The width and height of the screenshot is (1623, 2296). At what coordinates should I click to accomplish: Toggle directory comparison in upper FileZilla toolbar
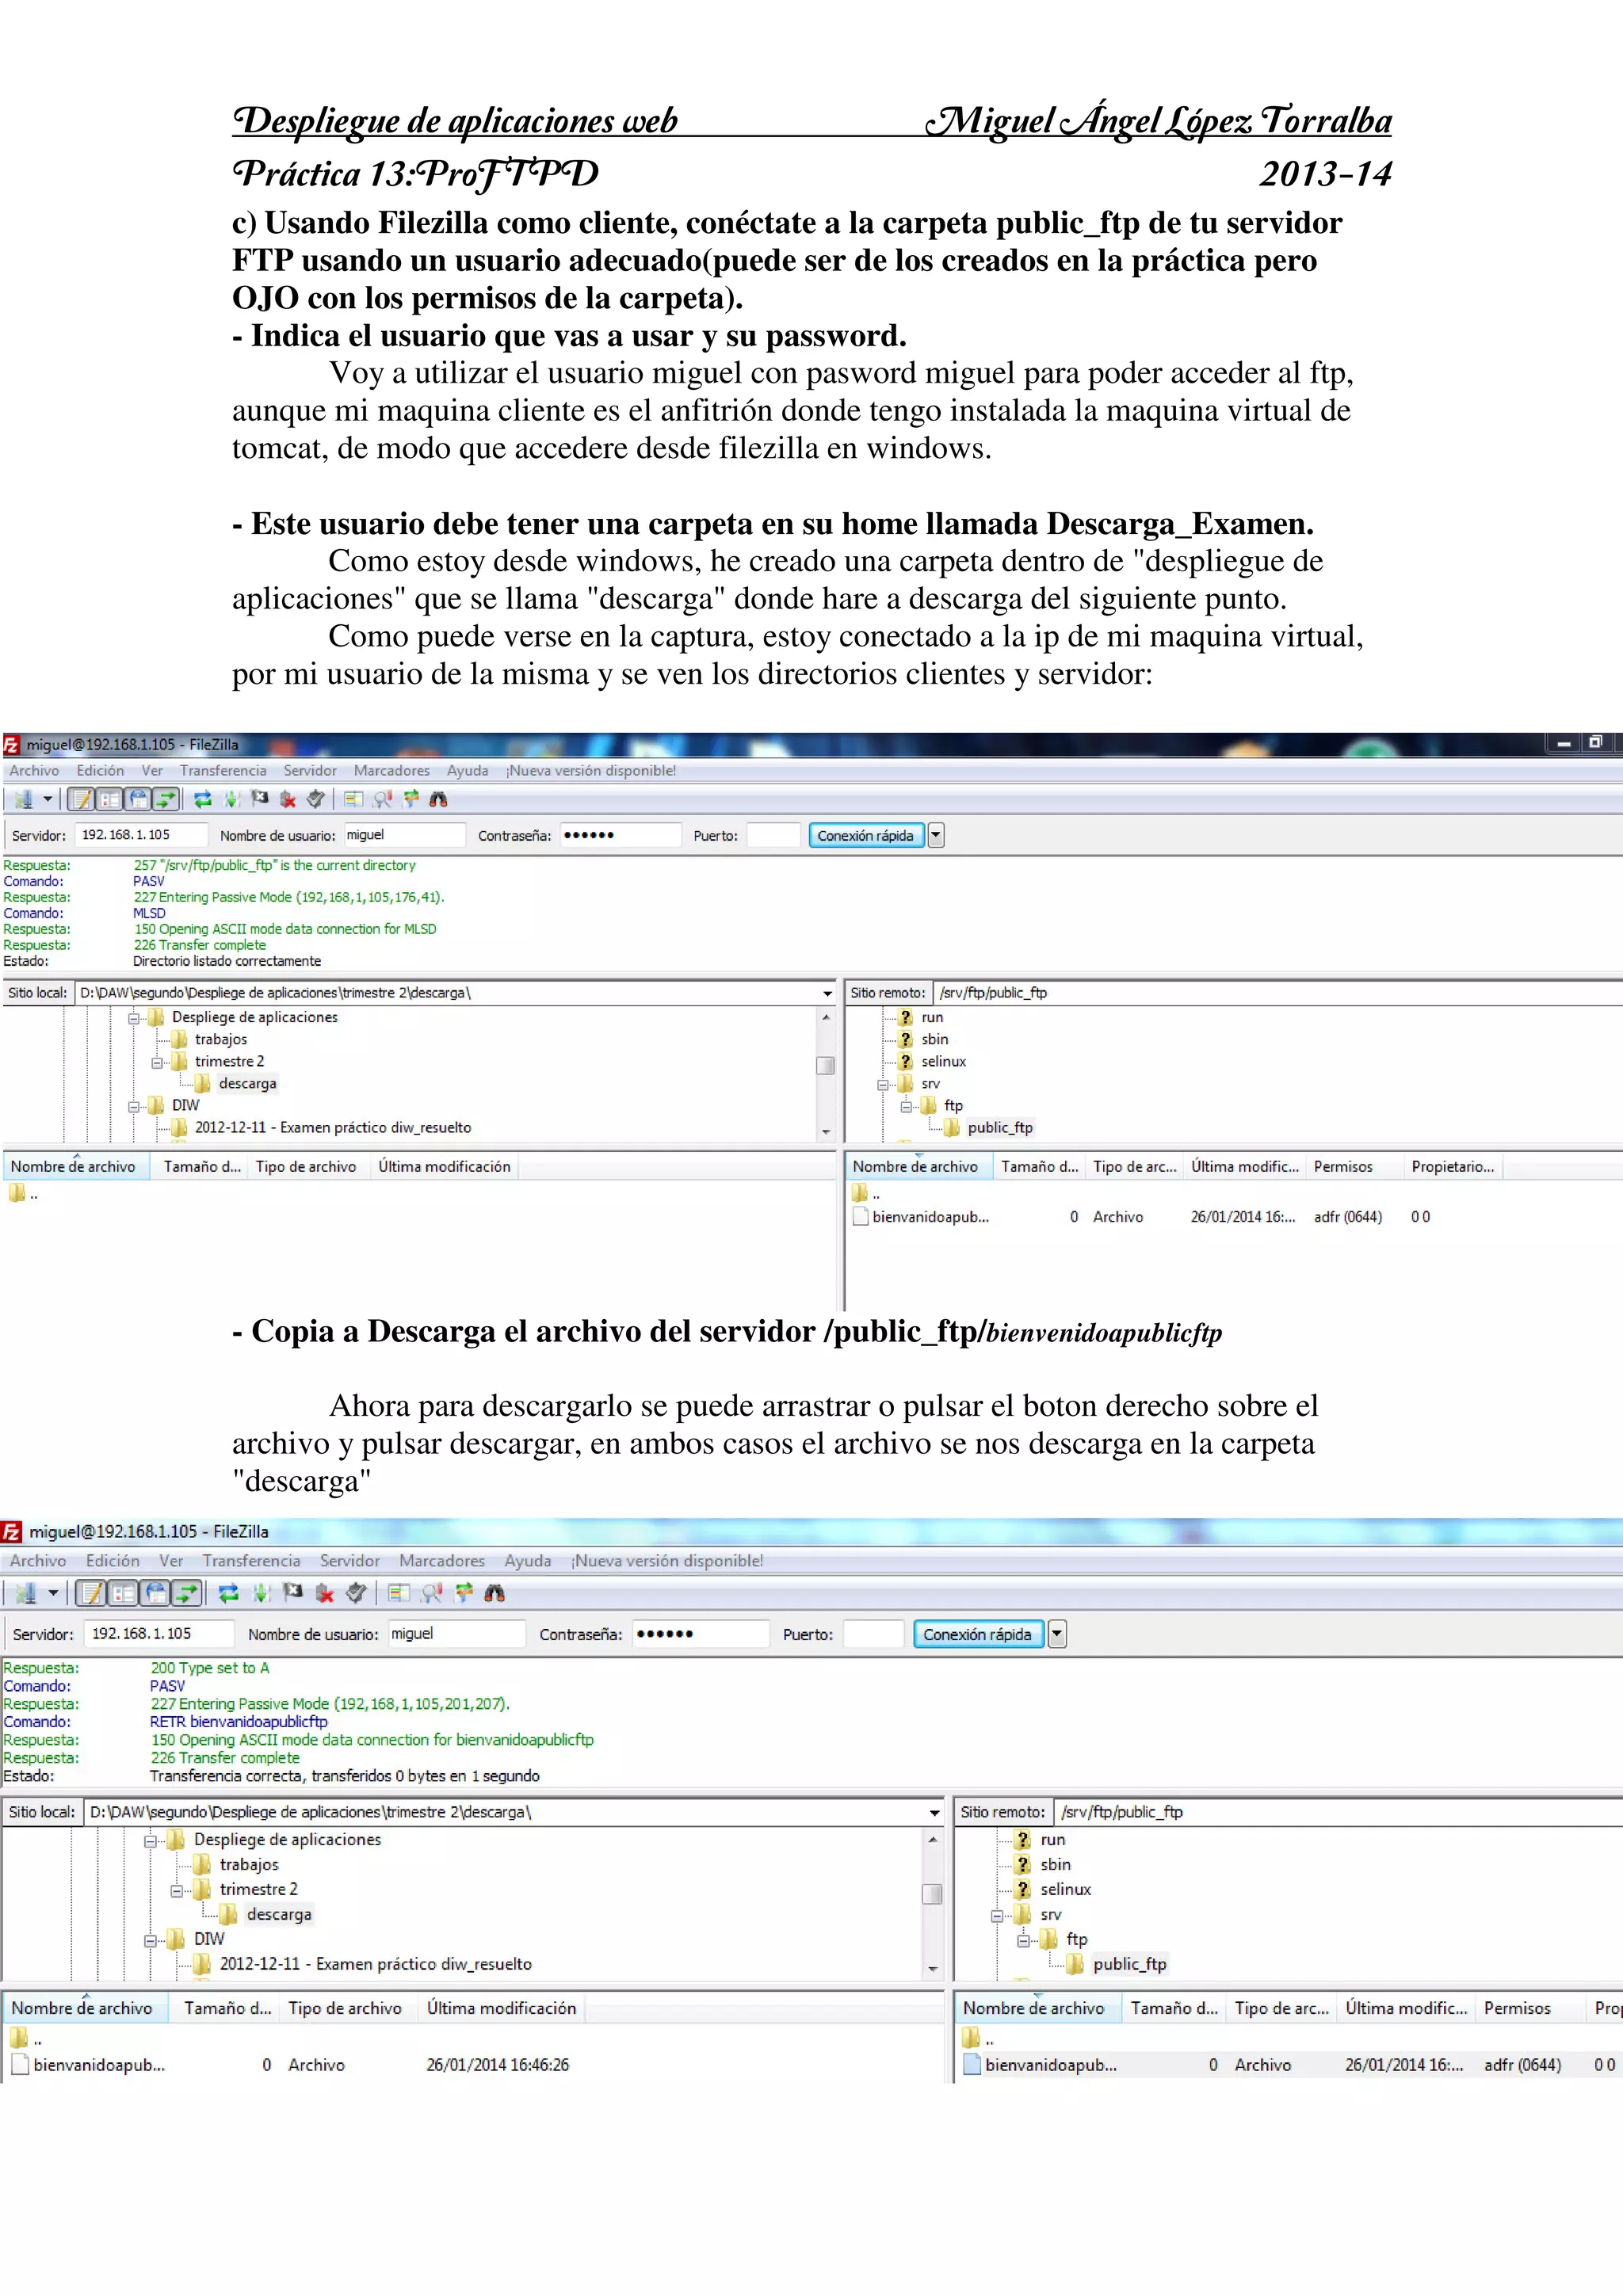[x=382, y=799]
